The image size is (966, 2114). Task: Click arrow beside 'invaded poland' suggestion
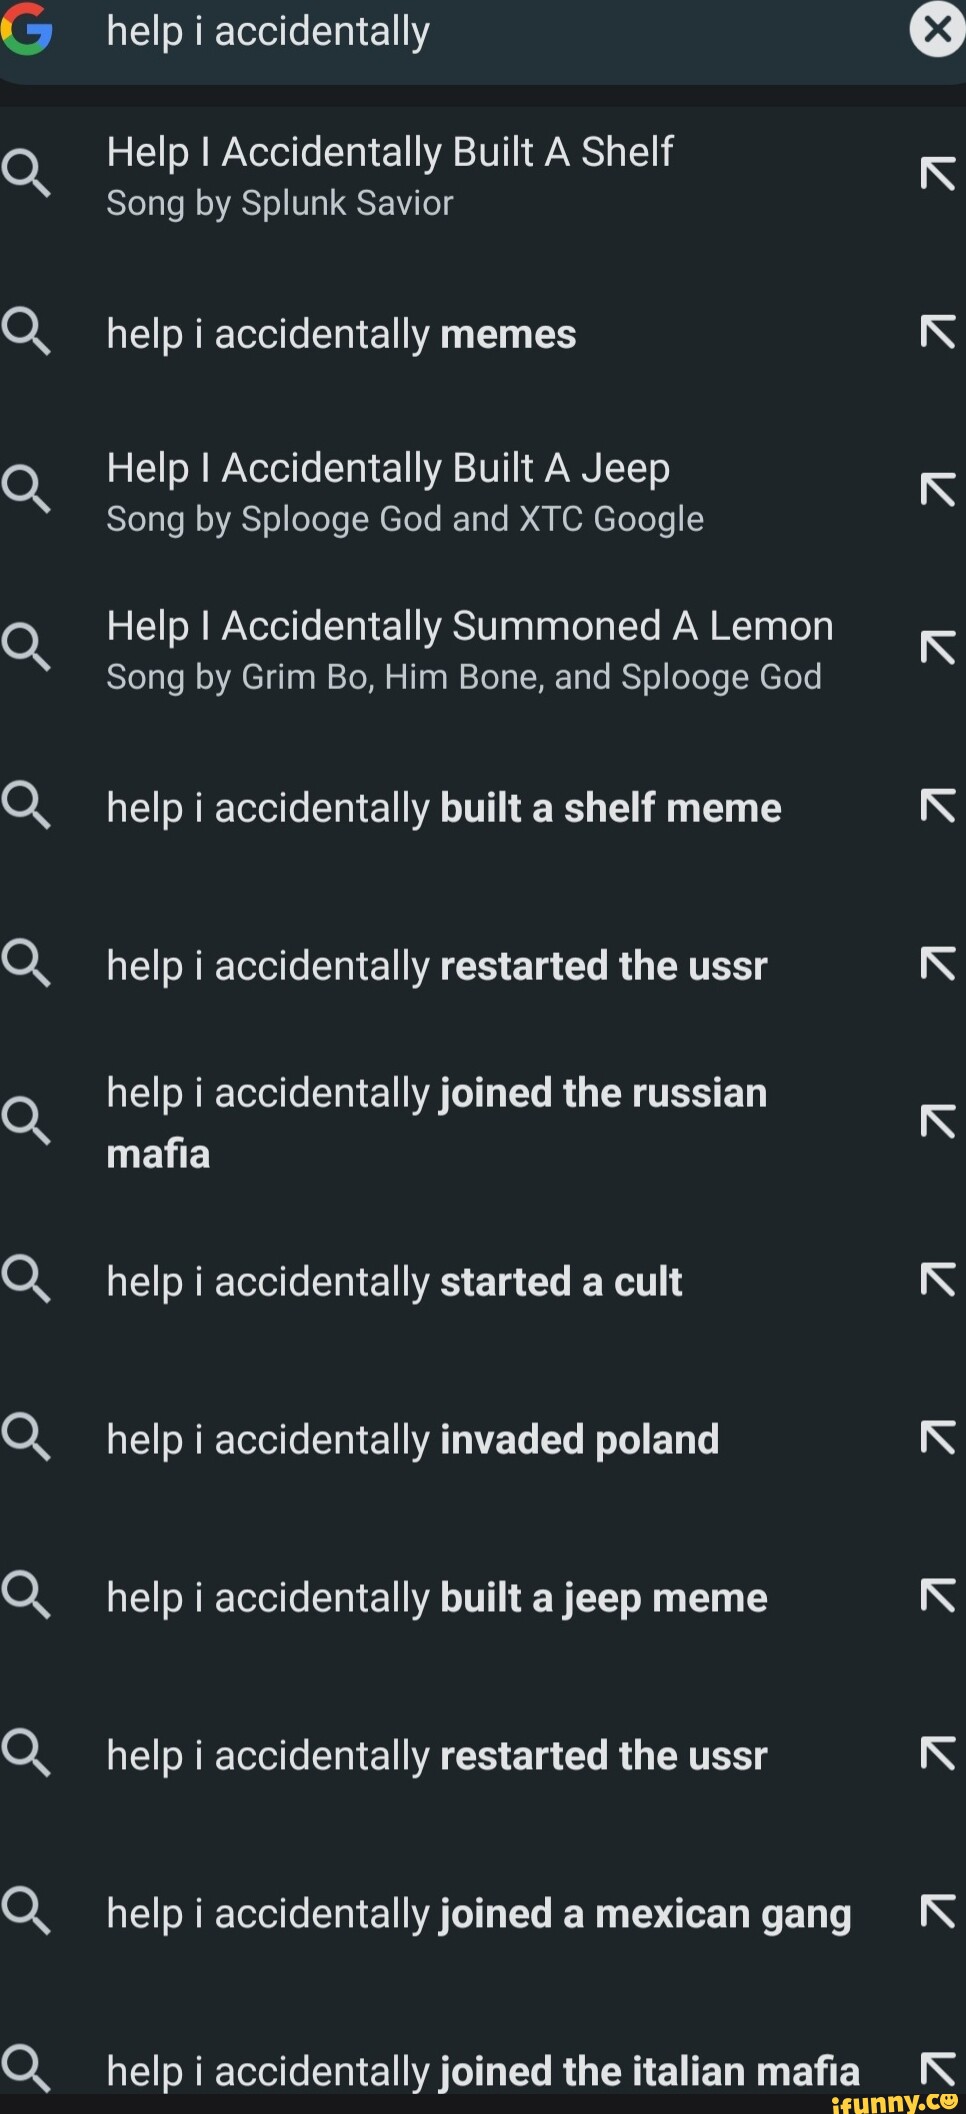point(937,1438)
